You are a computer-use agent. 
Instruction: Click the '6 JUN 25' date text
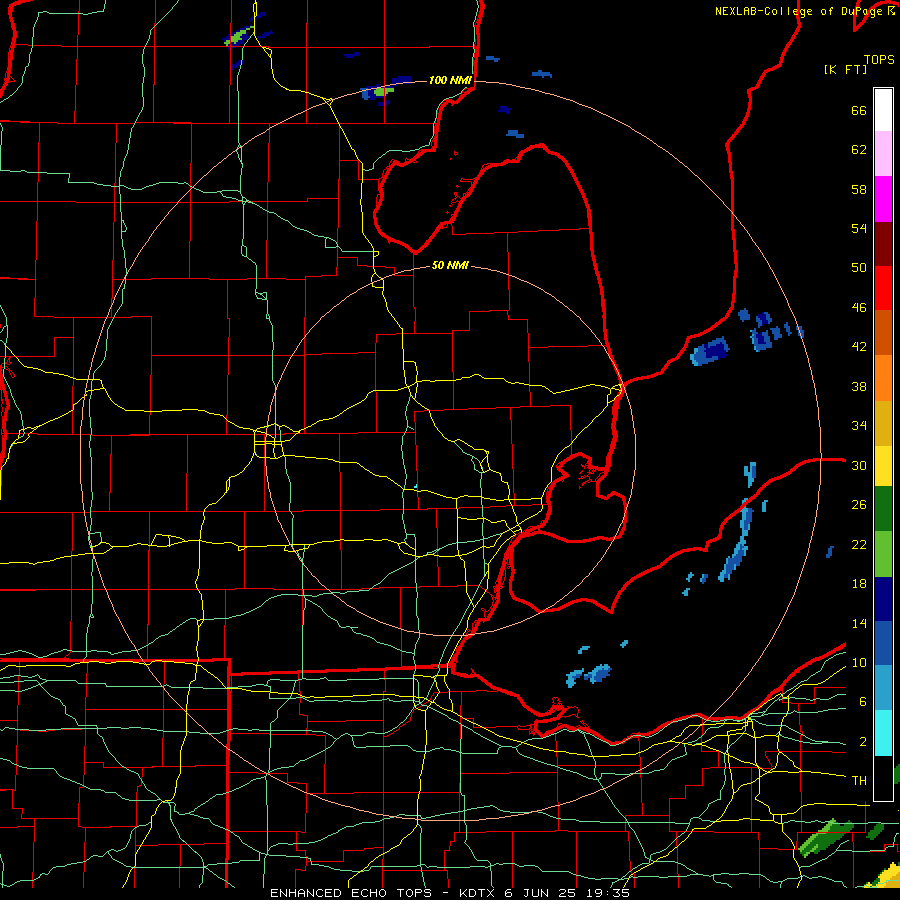(x=540, y=893)
